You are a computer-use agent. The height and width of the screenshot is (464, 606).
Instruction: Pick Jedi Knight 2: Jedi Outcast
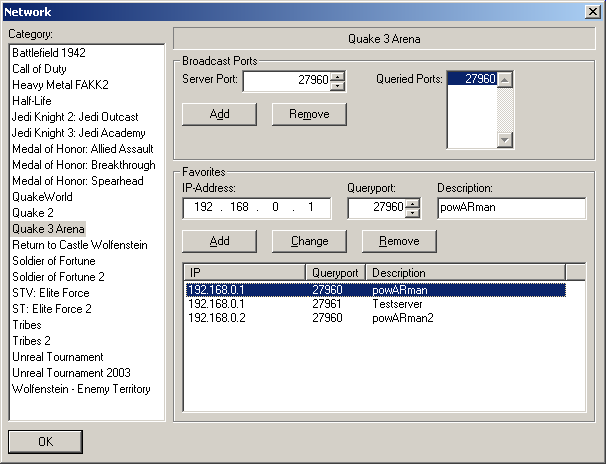click(75, 117)
